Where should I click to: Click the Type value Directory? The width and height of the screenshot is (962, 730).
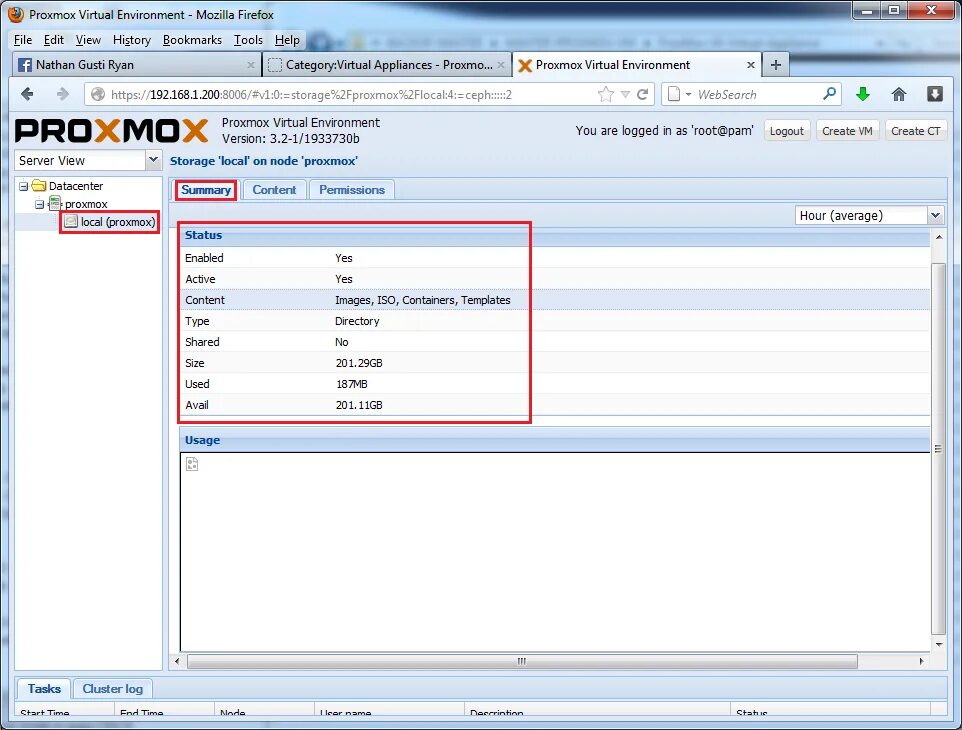tap(357, 321)
